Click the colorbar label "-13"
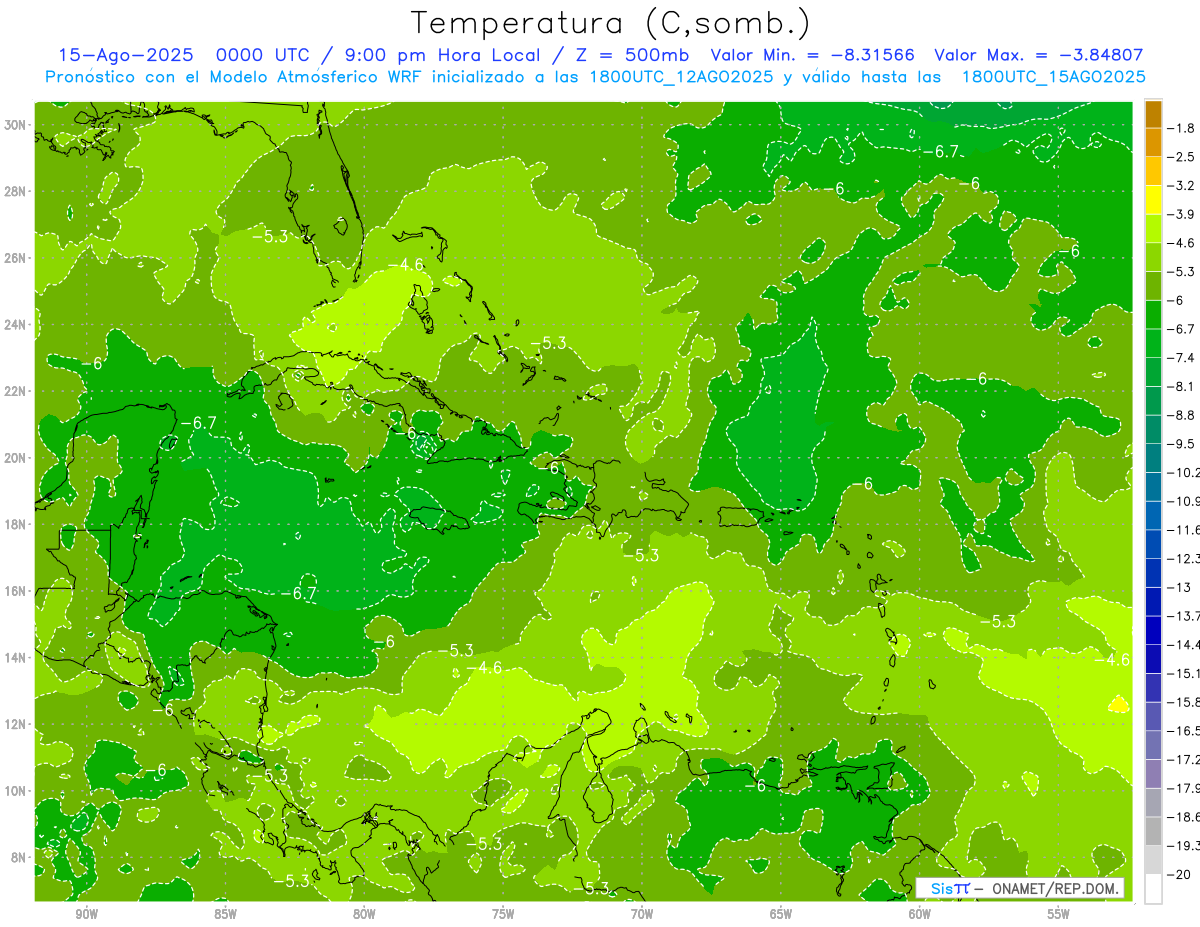Image resolution: width=1200 pixels, height=927 pixels. [x=1179, y=587]
